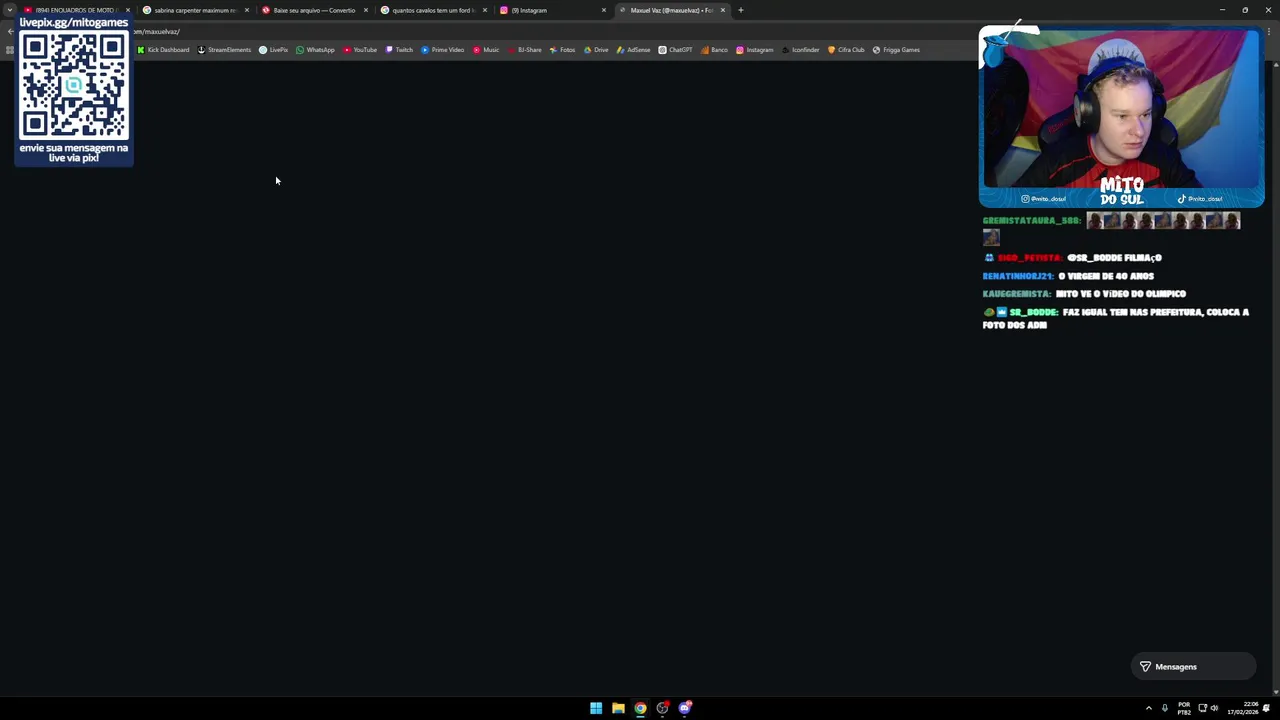Switch to the quantos cavalos search tab
Image resolution: width=1280 pixels, height=720 pixels.
coord(433,10)
